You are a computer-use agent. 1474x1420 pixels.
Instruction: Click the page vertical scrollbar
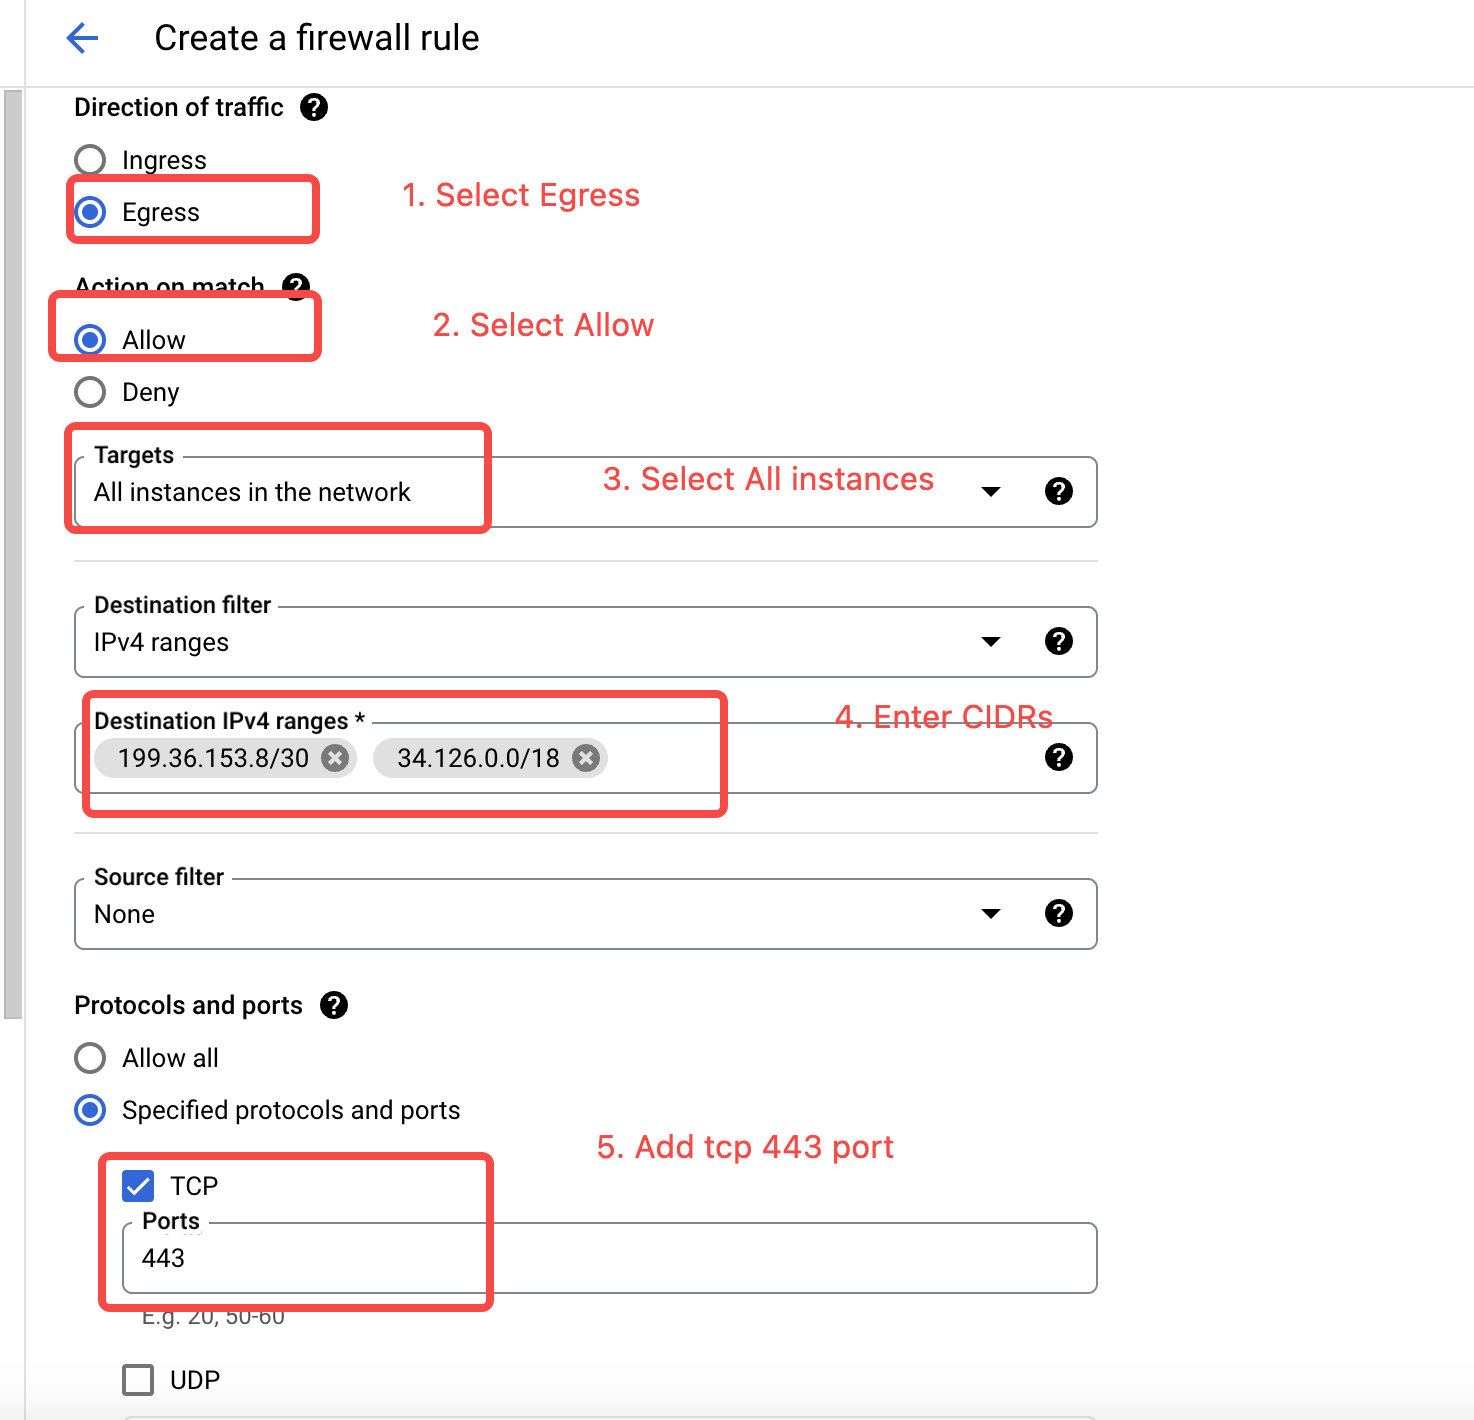click(13, 555)
